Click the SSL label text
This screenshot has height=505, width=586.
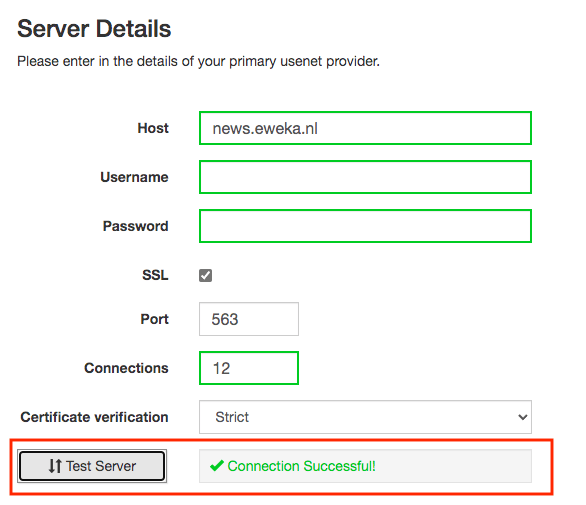click(155, 275)
